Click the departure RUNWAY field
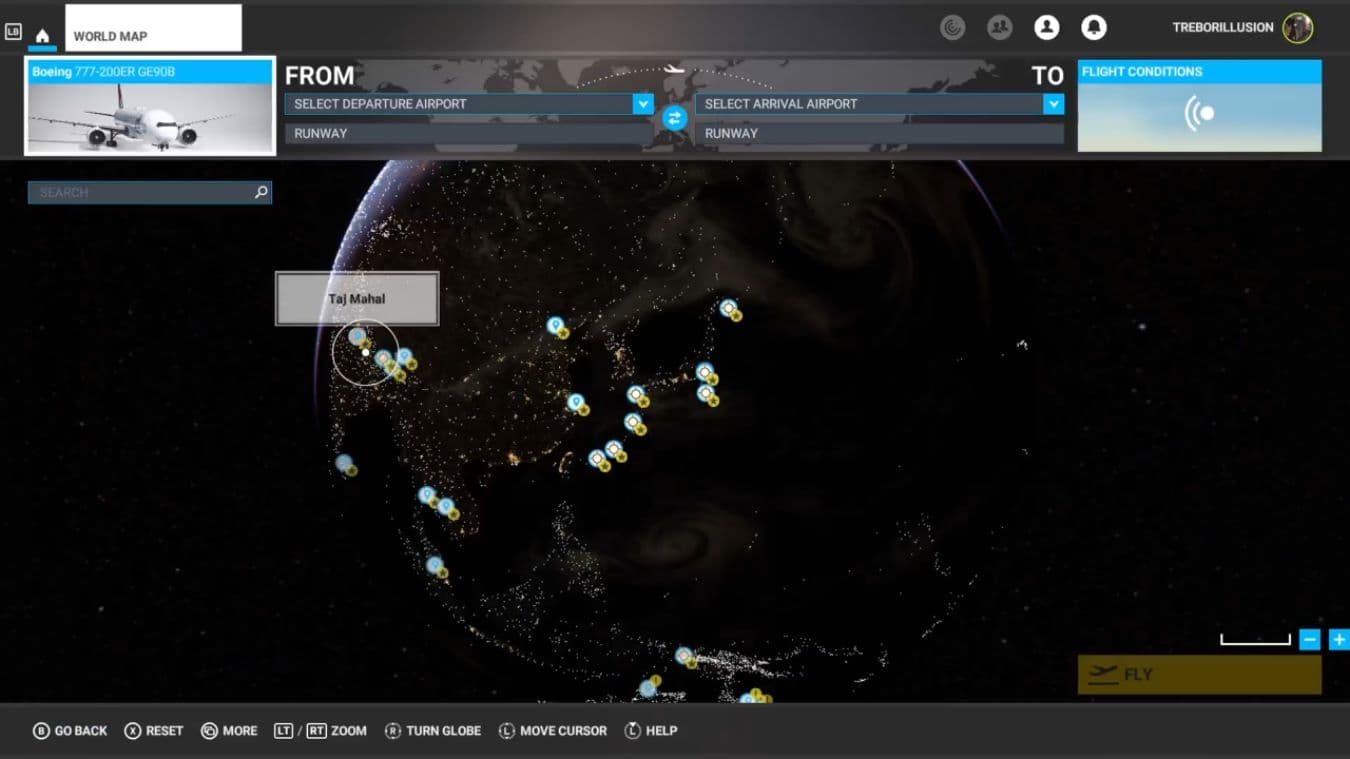1350x759 pixels. (469, 133)
